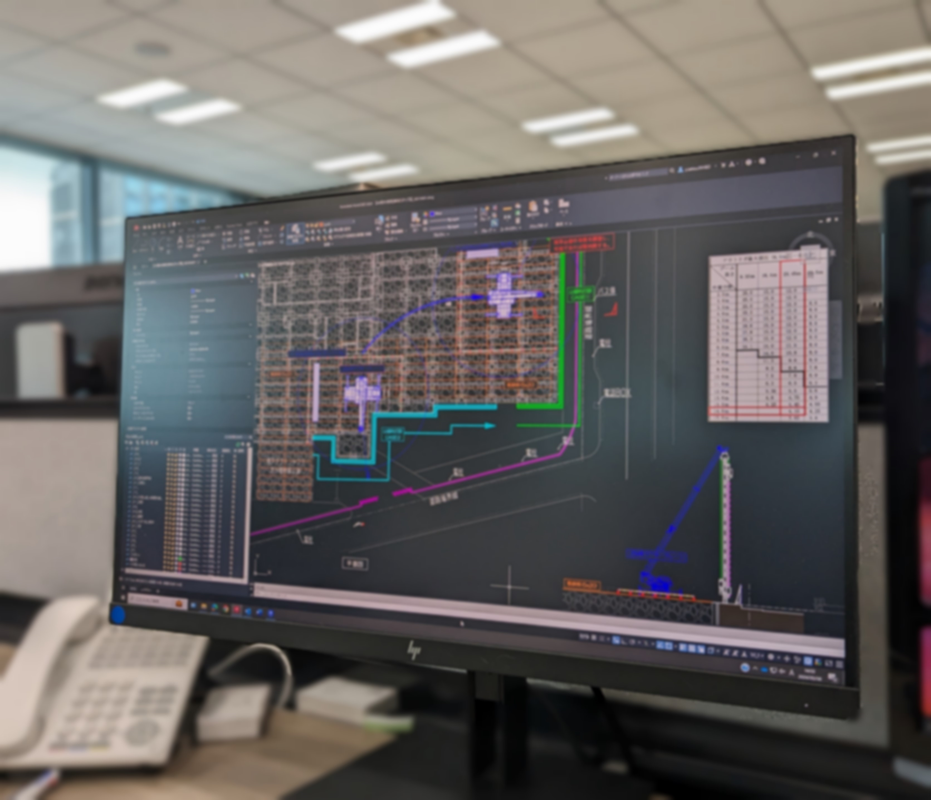Click the large highlighted ribbon tool button
Screen dimensions: 931x800
pos(294,233)
